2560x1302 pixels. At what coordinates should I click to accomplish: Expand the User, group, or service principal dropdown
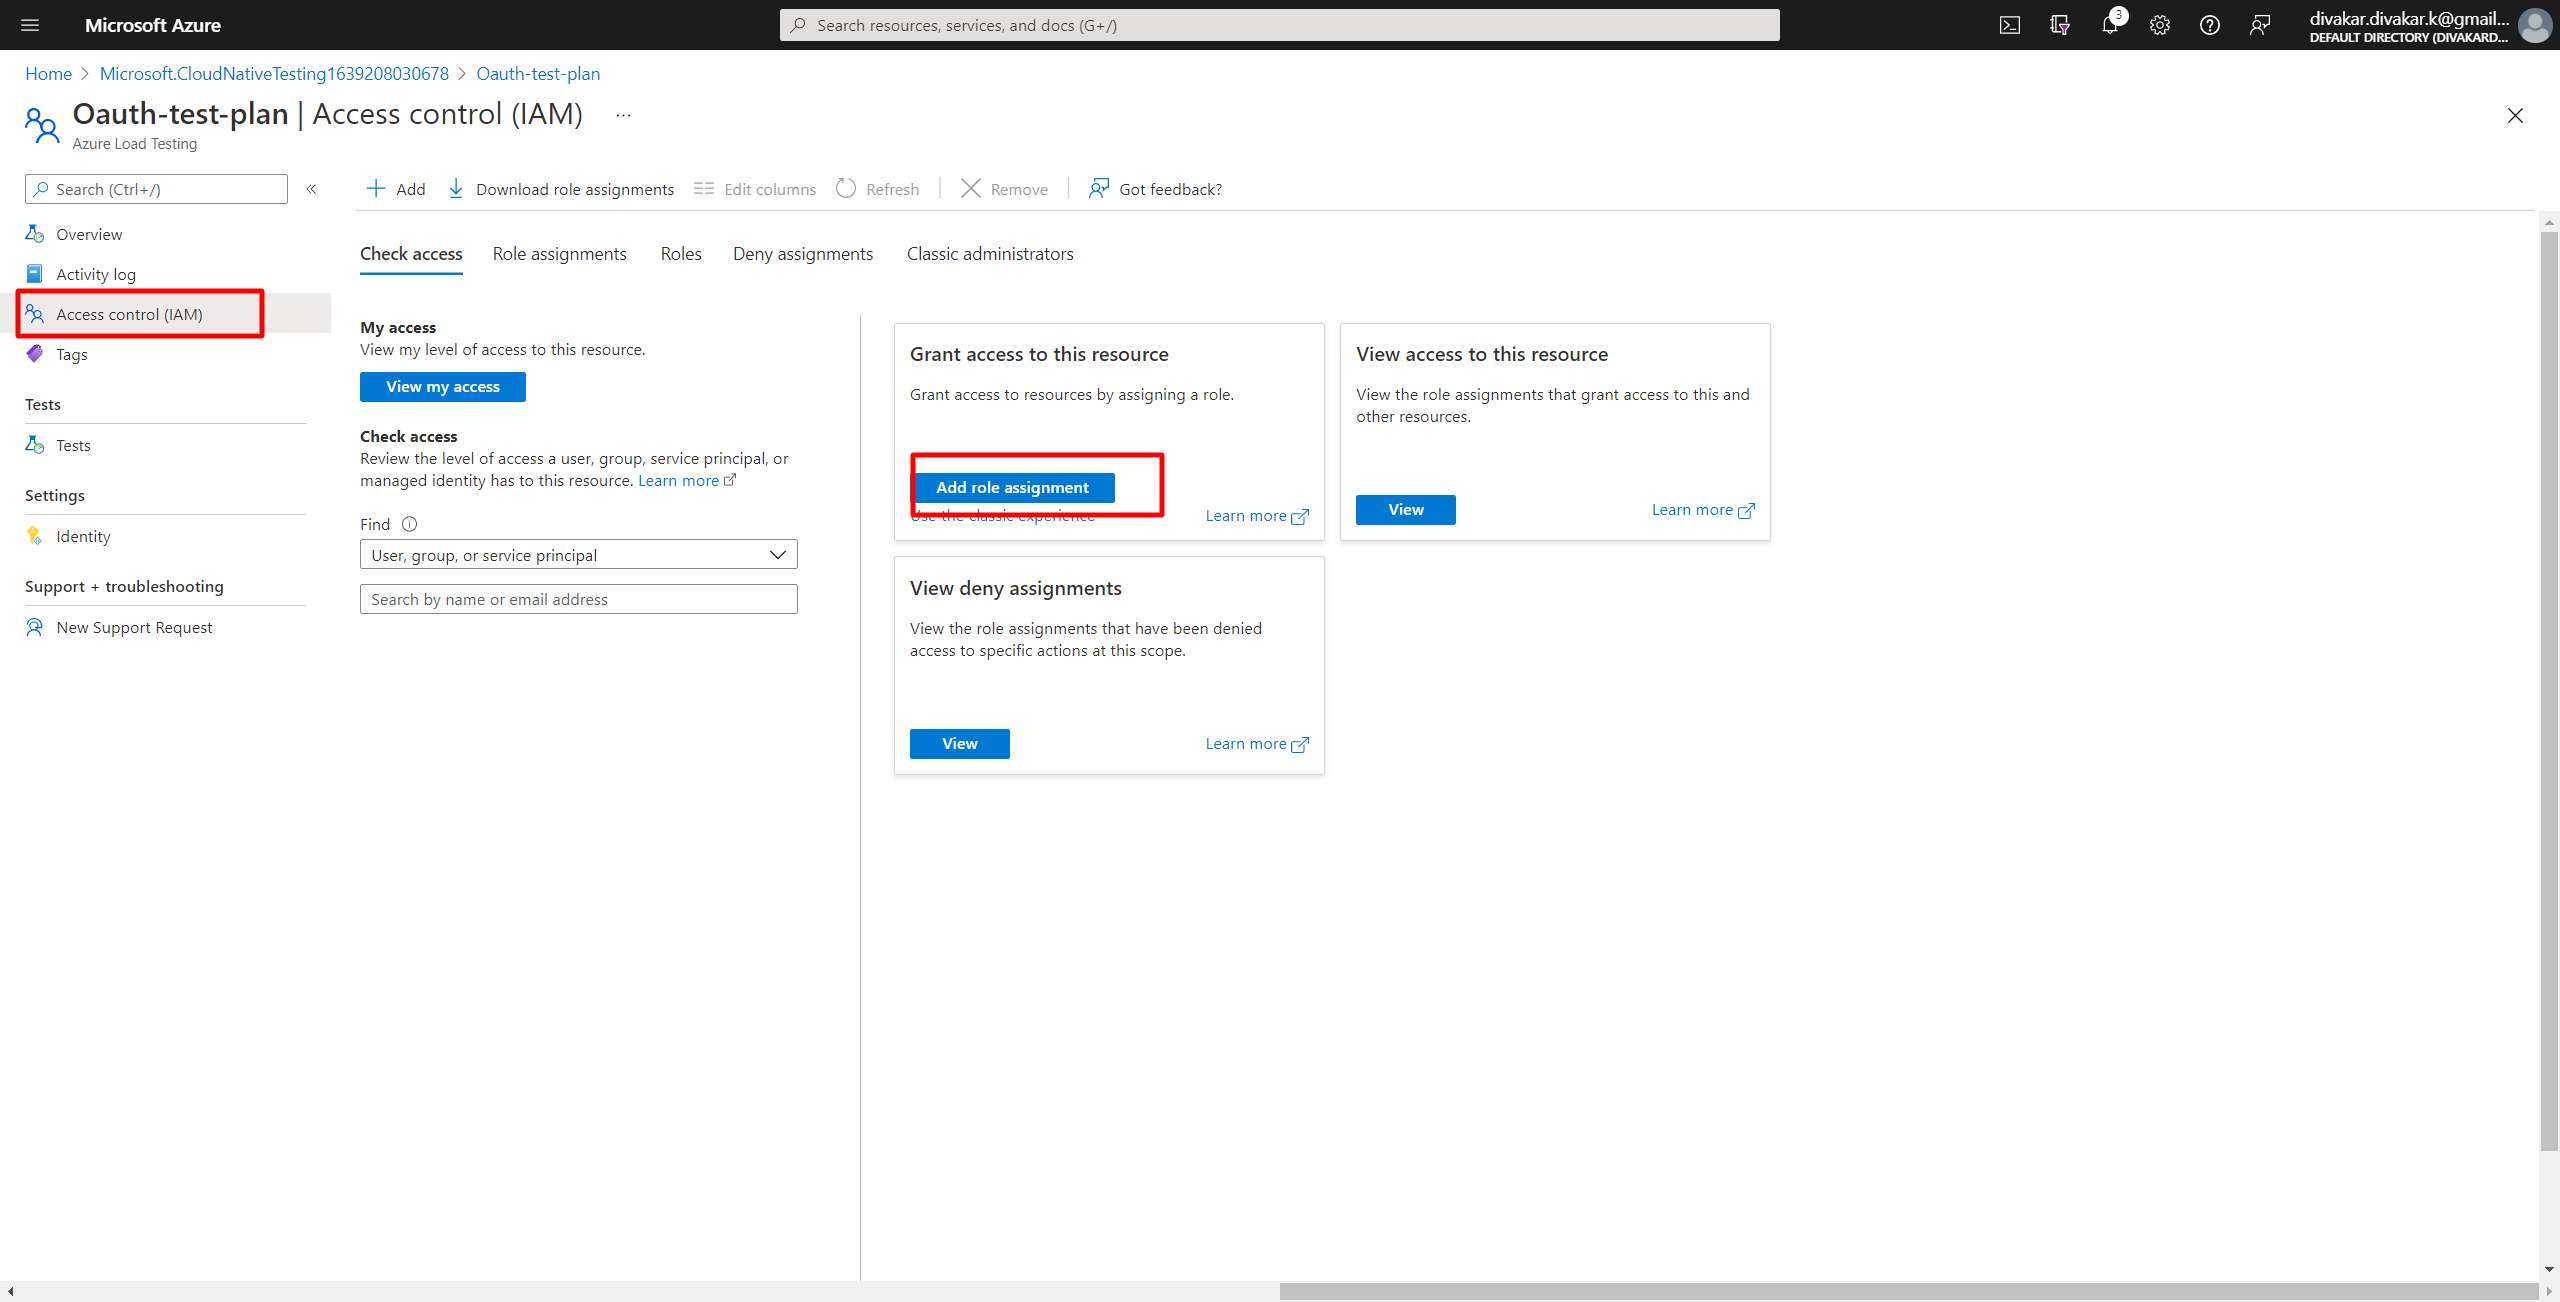click(x=578, y=555)
